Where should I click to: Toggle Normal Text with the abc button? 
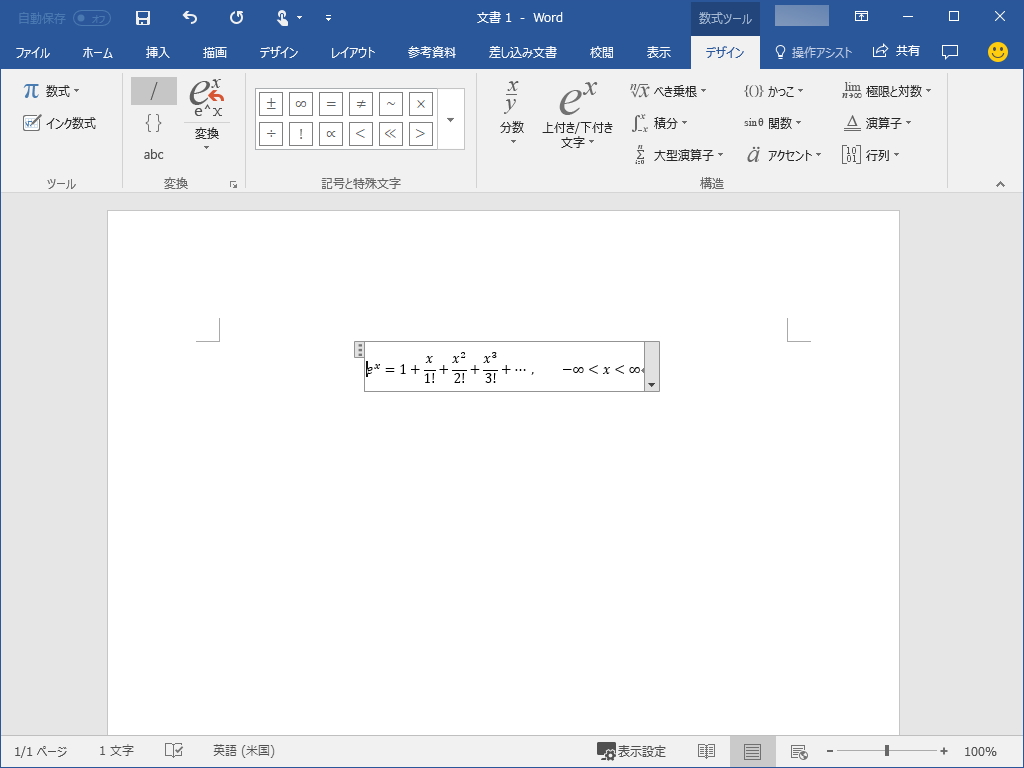(x=153, y=155)
